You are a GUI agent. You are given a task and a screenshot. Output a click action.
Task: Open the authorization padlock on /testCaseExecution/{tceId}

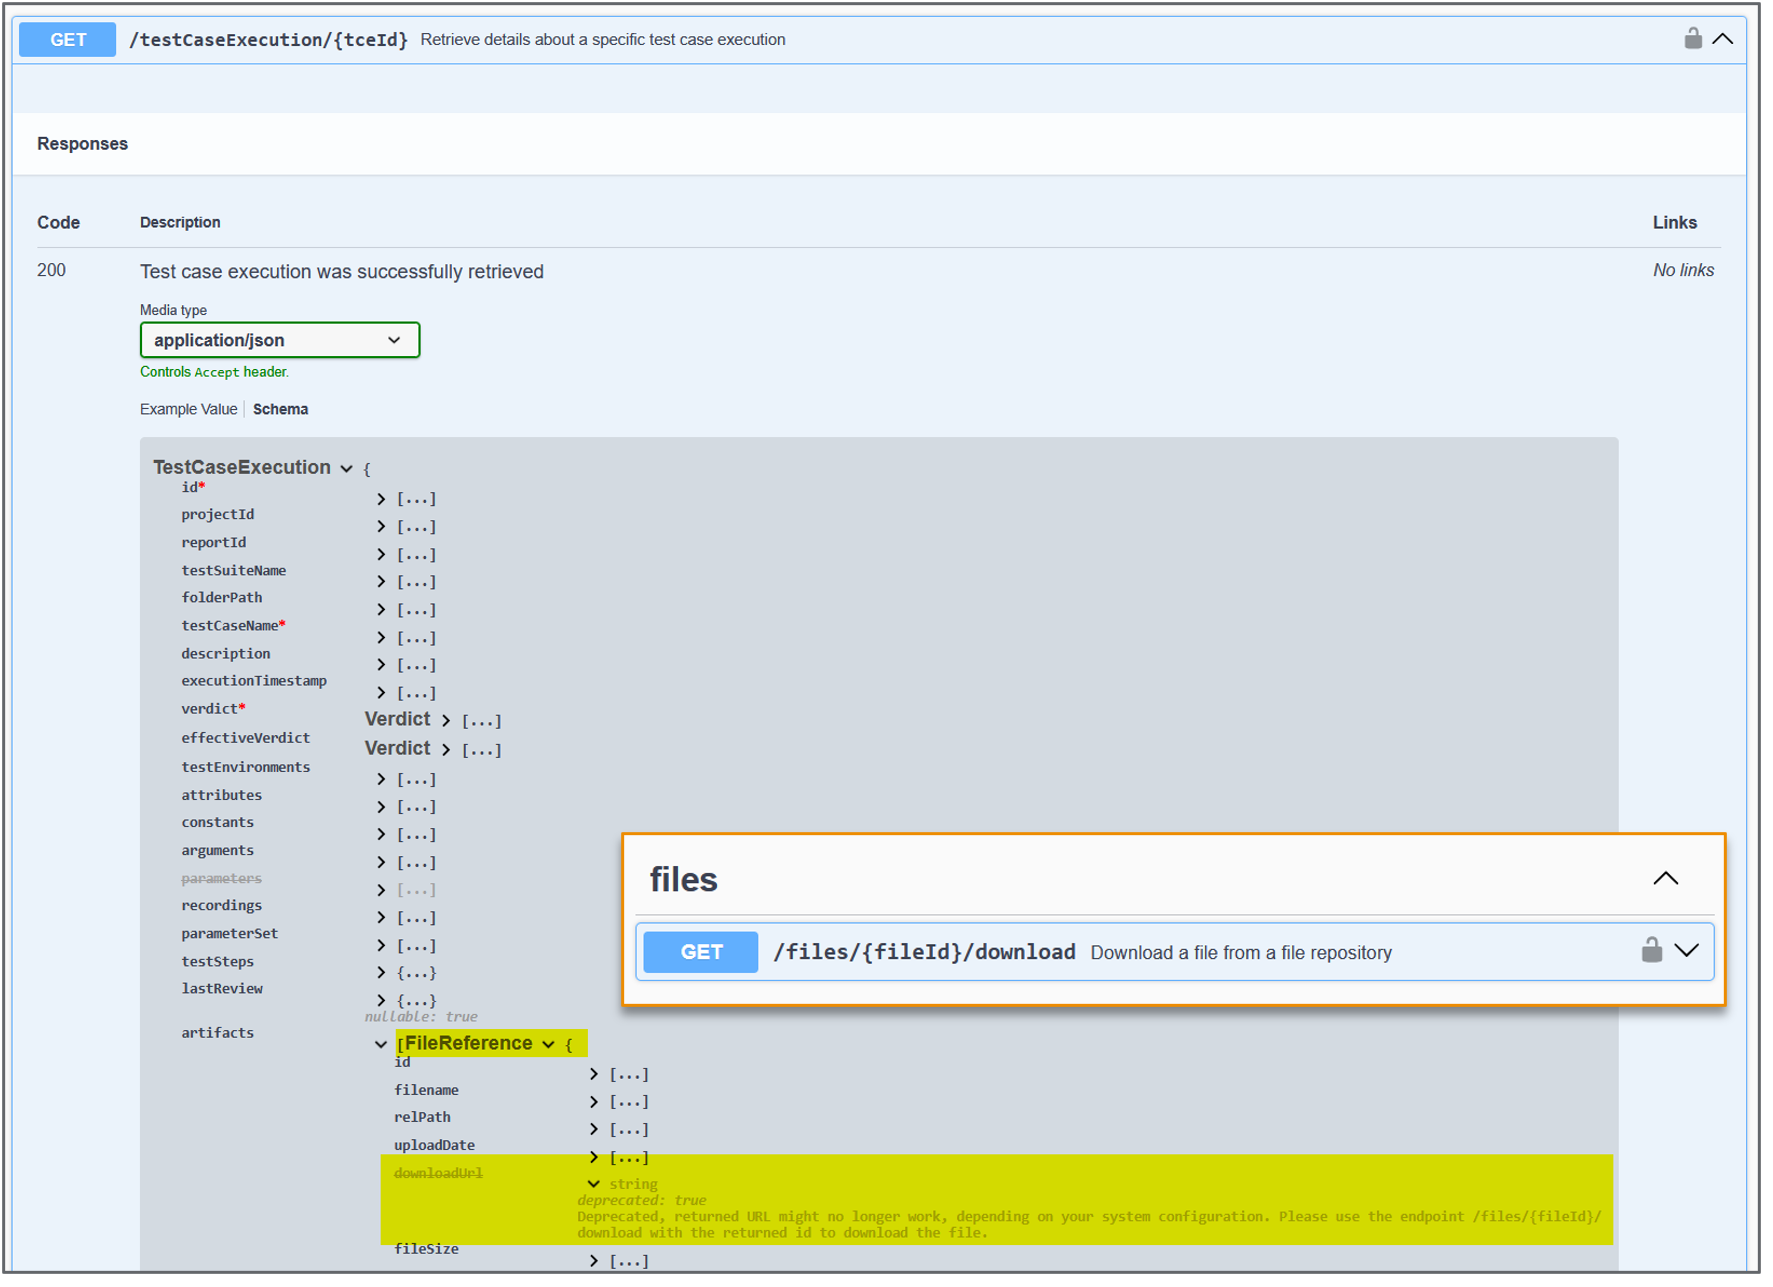point(1694,38)
